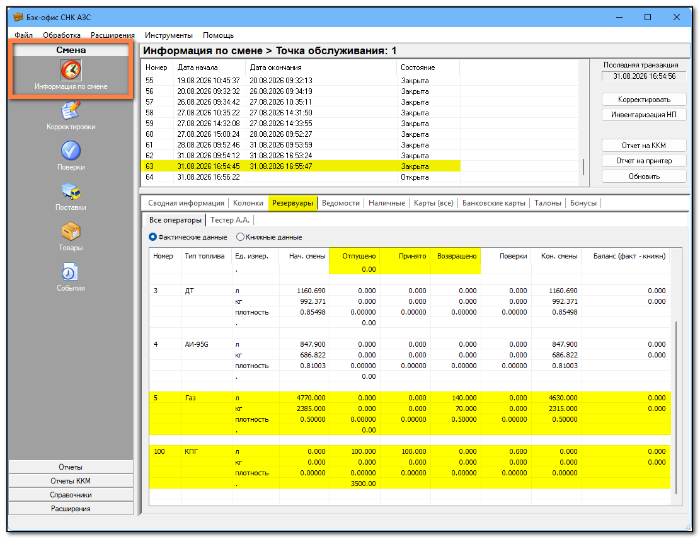Screen dimensions: 700x539
Task: Expand the Расширения sidebar section
Action: tap(71, 509)
